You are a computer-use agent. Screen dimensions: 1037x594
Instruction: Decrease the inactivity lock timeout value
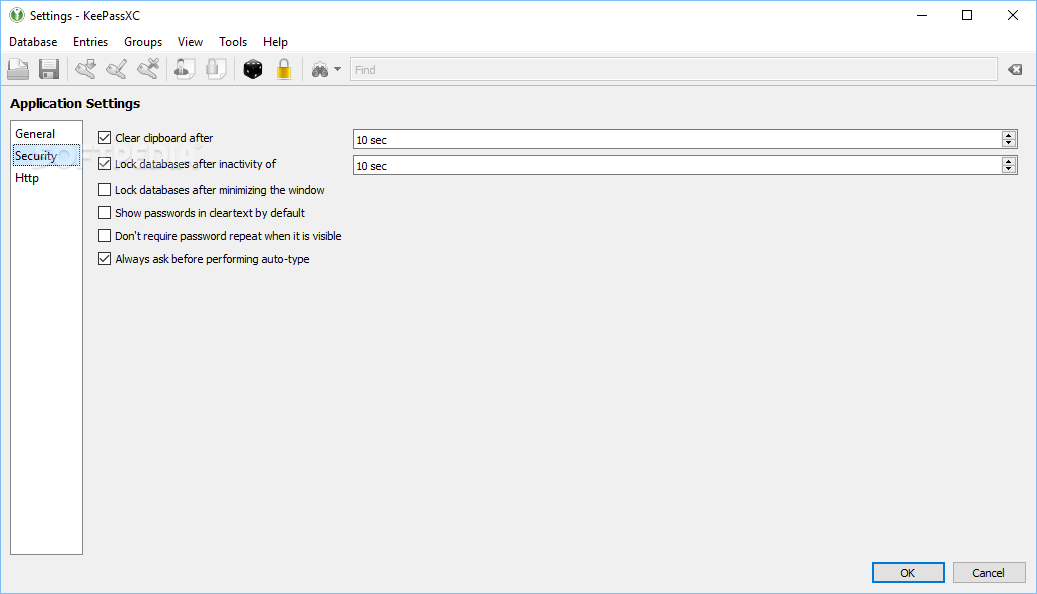pos(1009,169)
